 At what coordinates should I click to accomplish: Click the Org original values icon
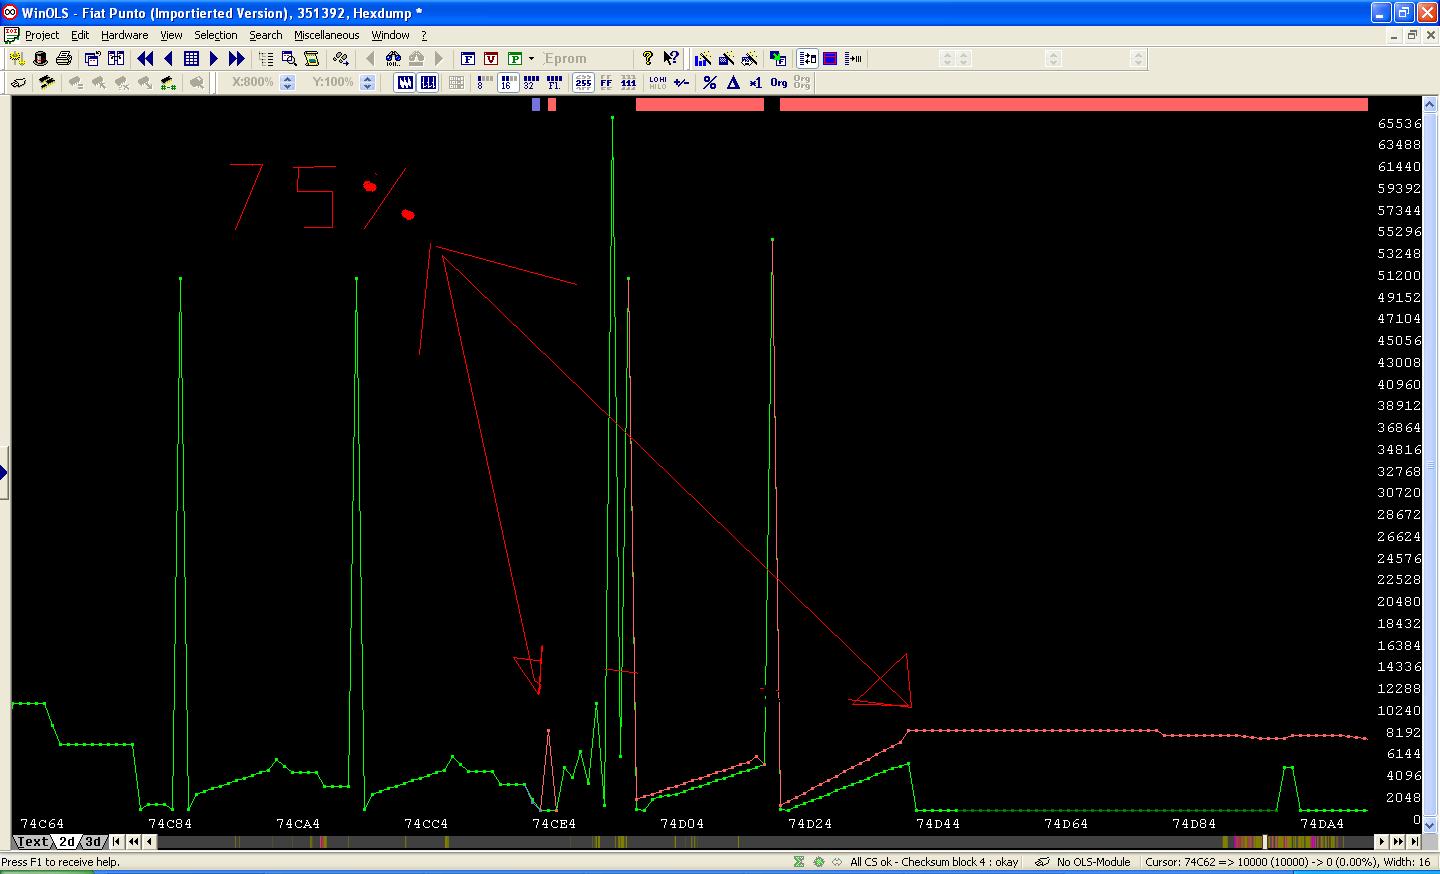pos(779,83)
